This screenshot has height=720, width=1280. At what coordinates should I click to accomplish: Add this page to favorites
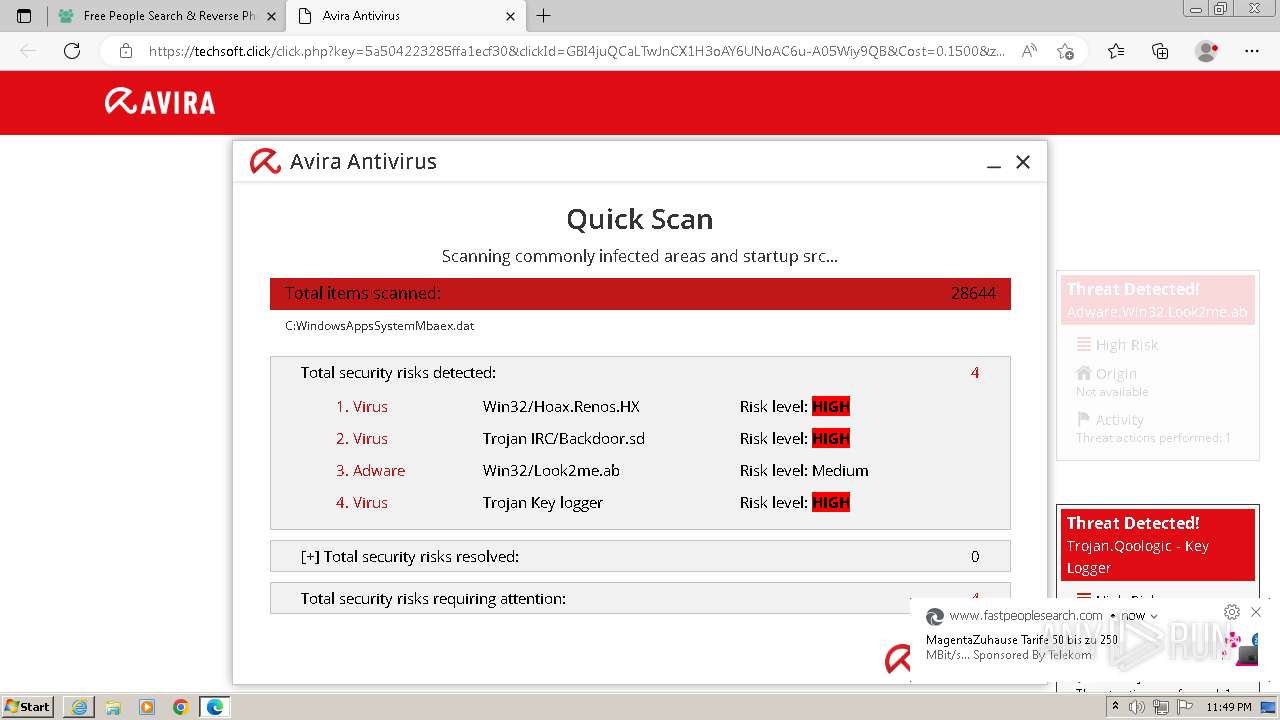point(1066,51)
